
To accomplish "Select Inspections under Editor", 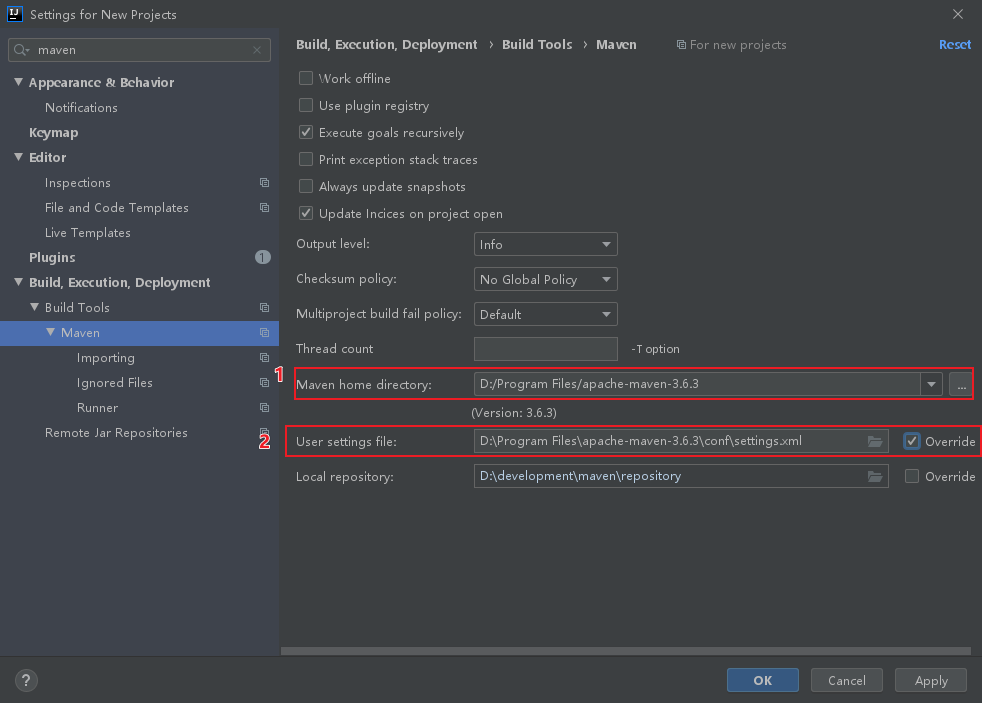I will coord(78,183).
